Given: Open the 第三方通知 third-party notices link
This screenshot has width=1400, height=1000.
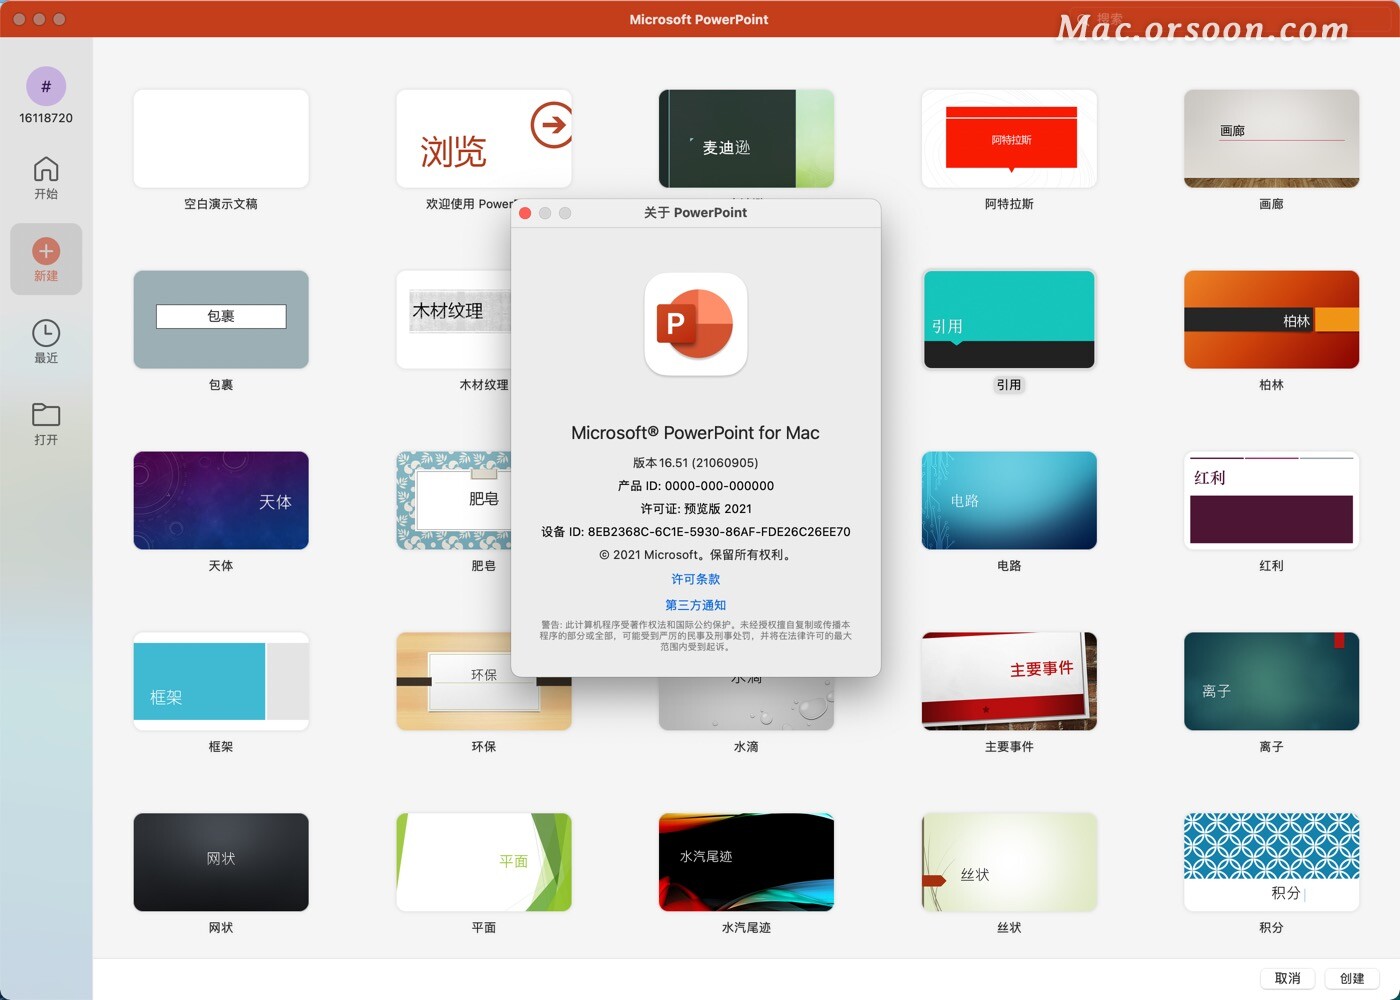Looking at the screenshot, I should pos(696,605).
